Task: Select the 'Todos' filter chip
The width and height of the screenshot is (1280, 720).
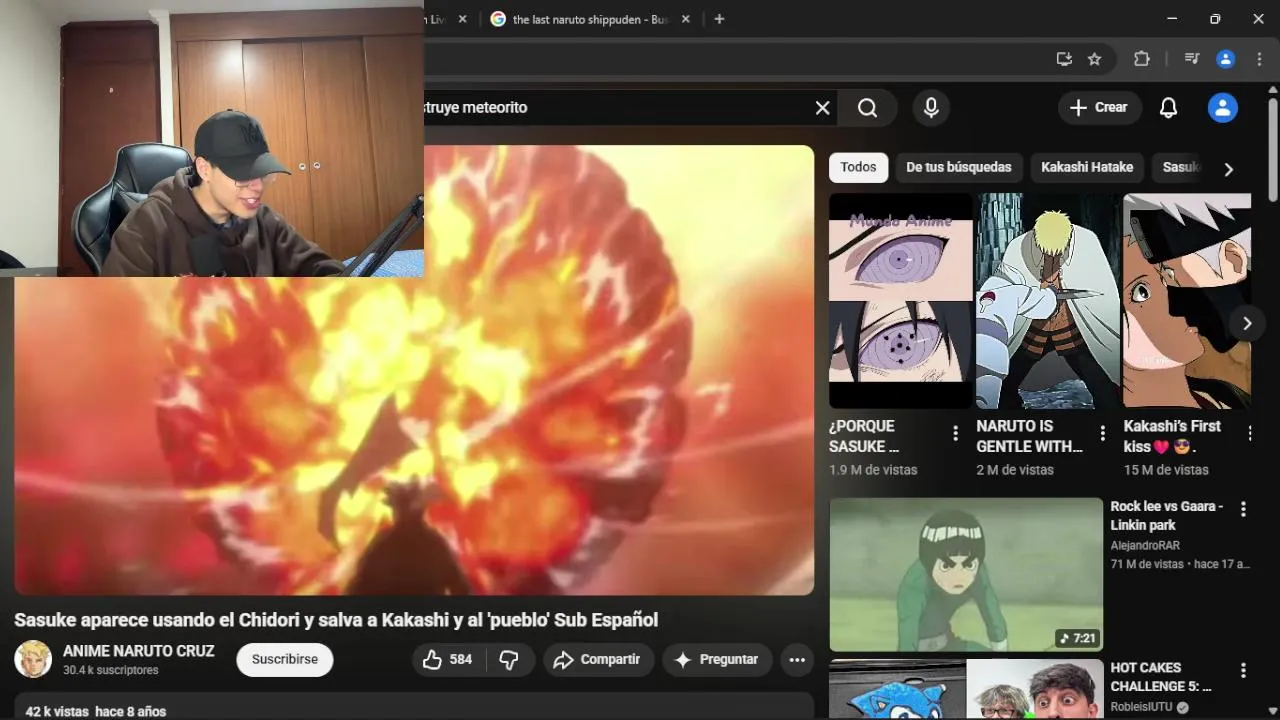Action: (858, 167)
